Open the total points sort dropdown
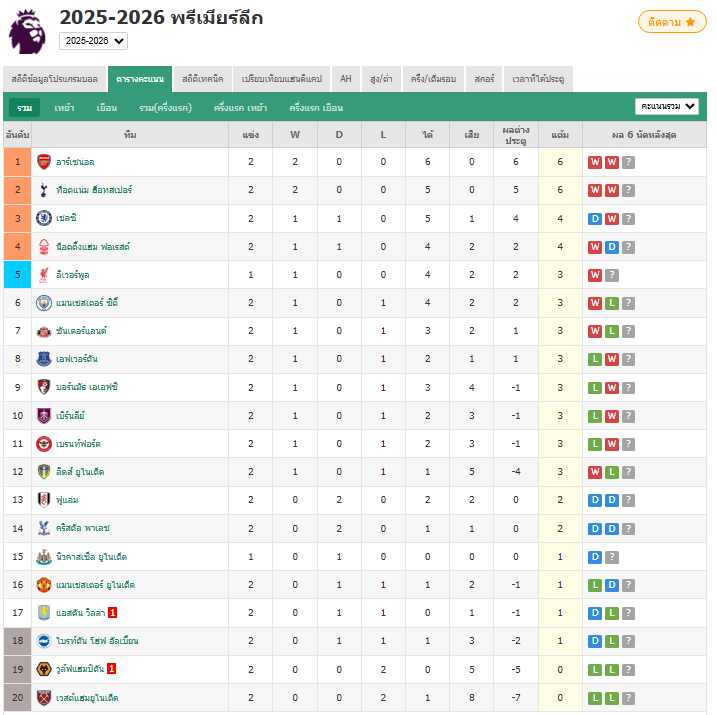The width and height of the screenshot is (717, 715). [667, 107]
